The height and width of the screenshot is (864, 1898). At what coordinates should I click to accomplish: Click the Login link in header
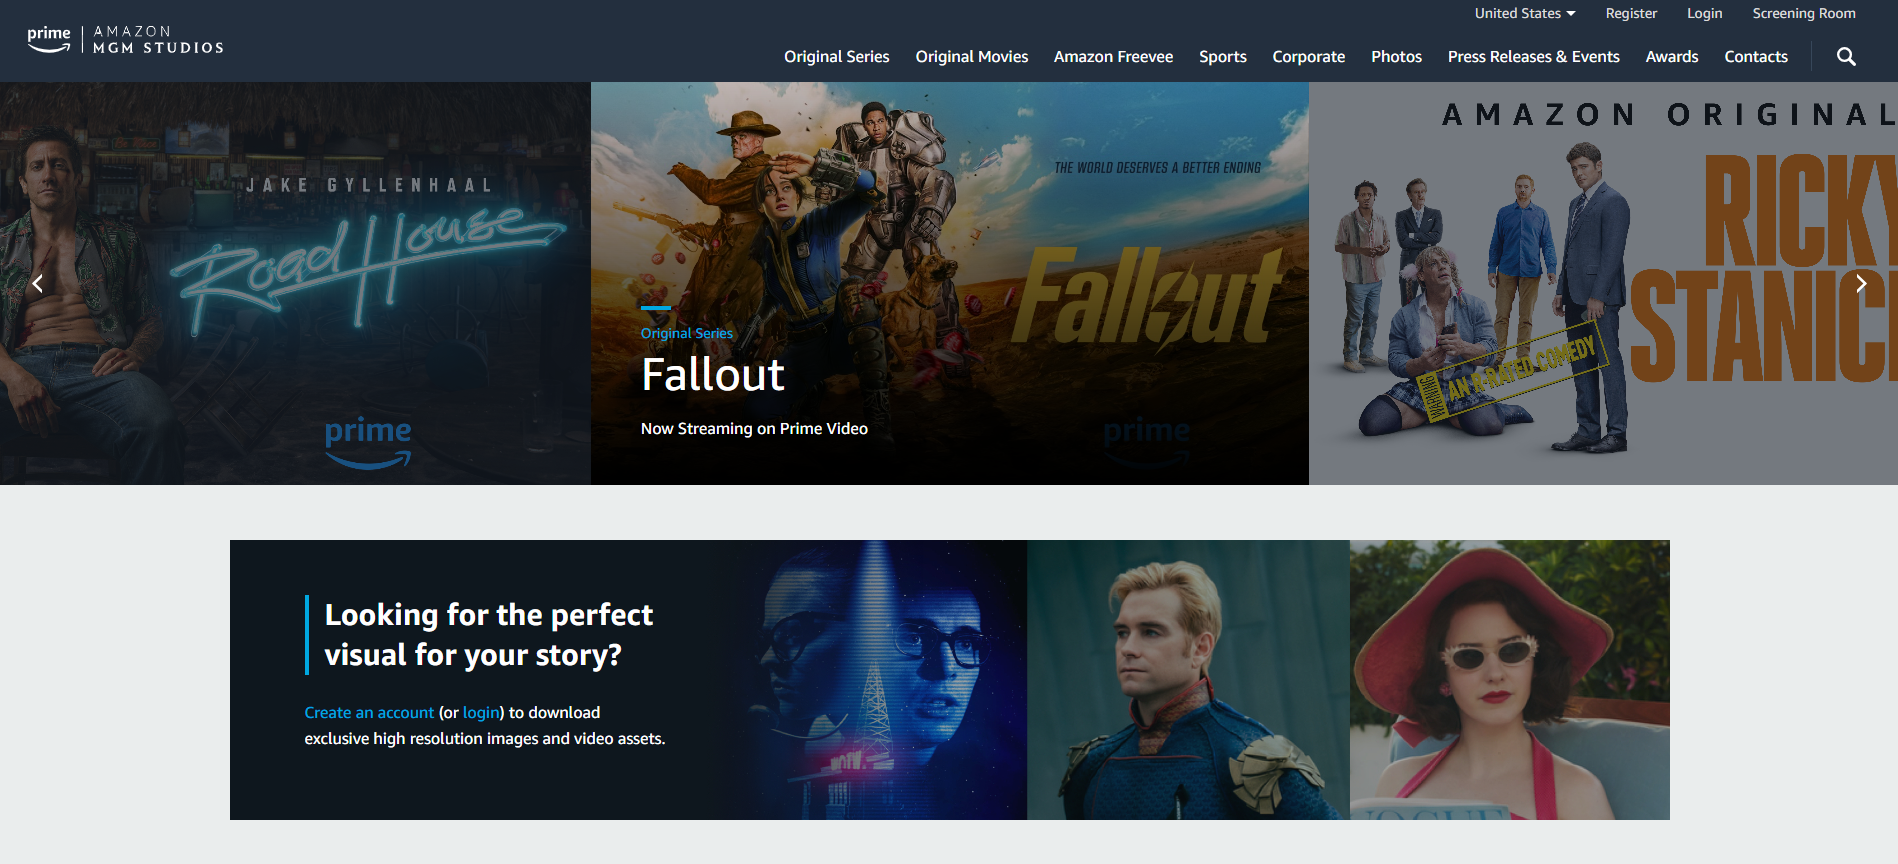click(x=1704, y=13)
